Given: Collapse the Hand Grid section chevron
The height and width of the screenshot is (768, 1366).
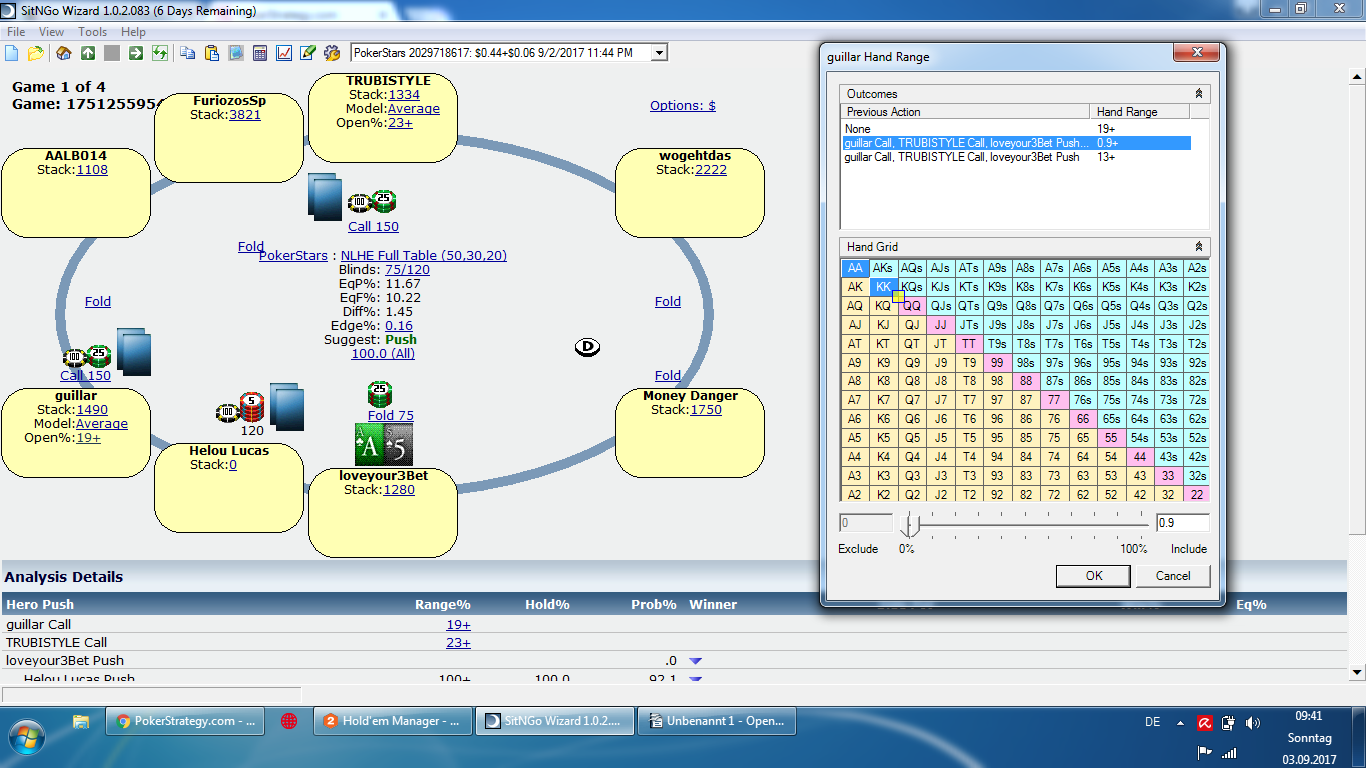Looking at the screenshot, I should [x=1199, y=246].
